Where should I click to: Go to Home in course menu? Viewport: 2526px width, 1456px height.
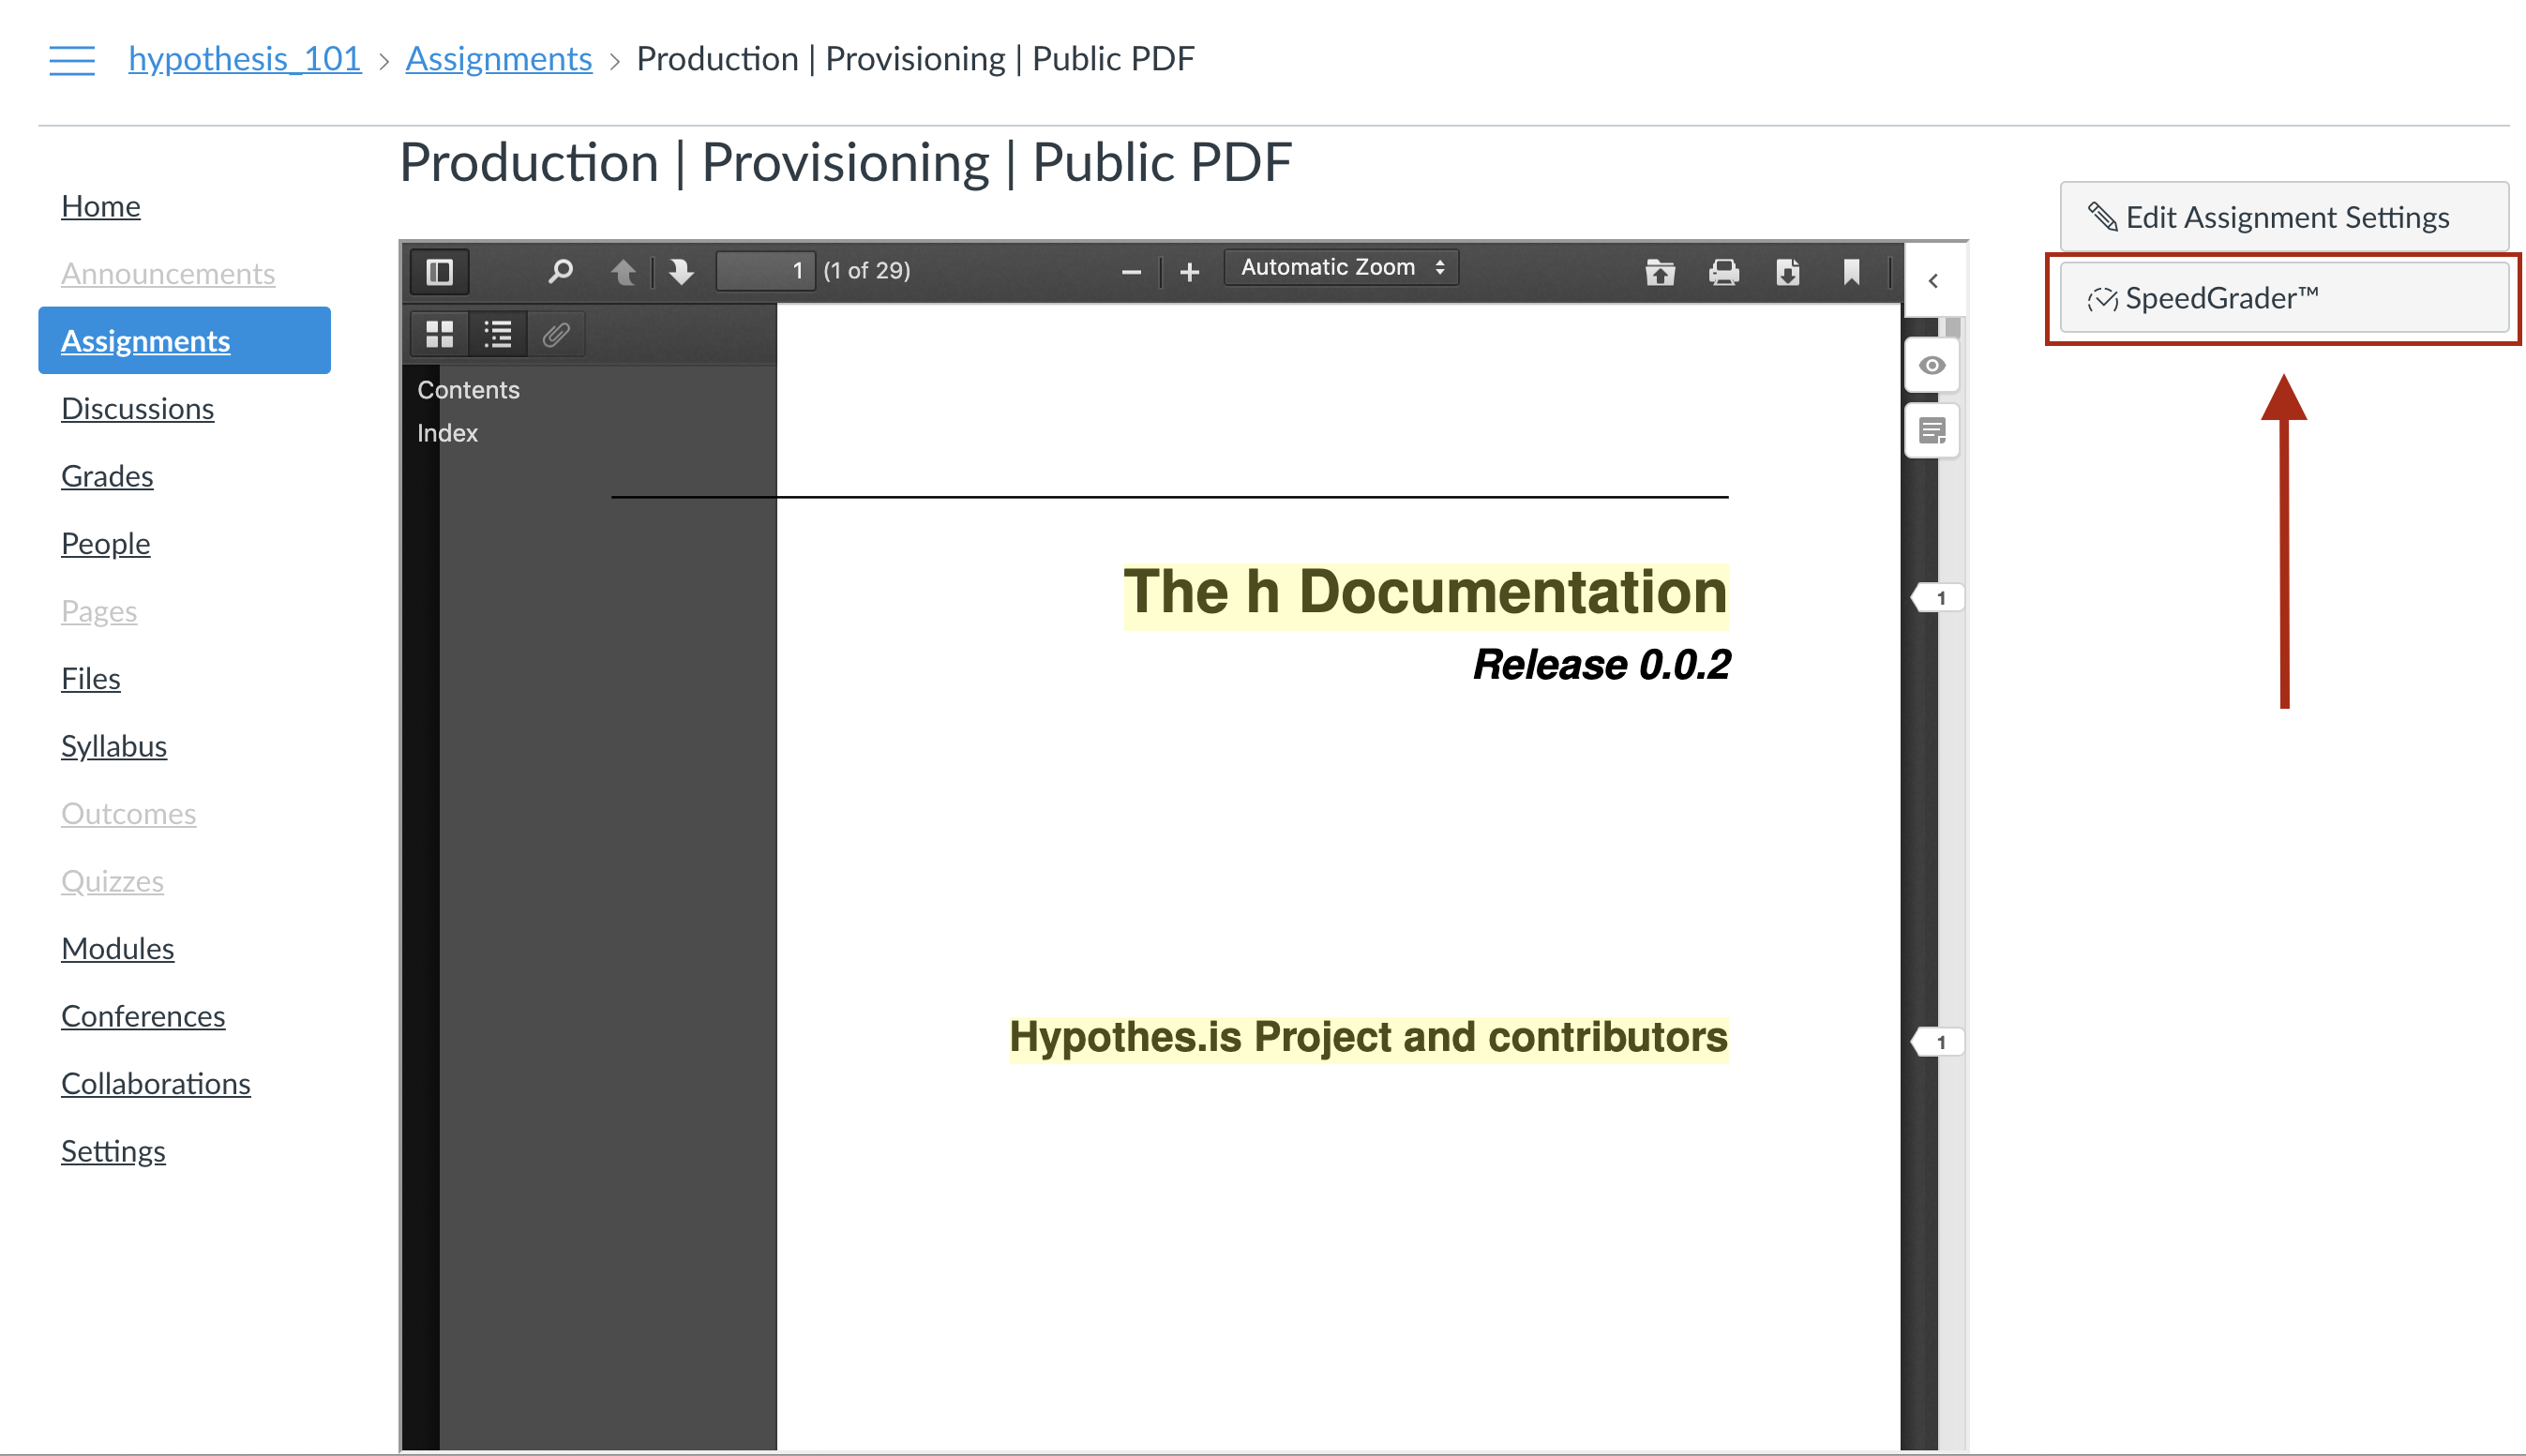tap(101, 206)
